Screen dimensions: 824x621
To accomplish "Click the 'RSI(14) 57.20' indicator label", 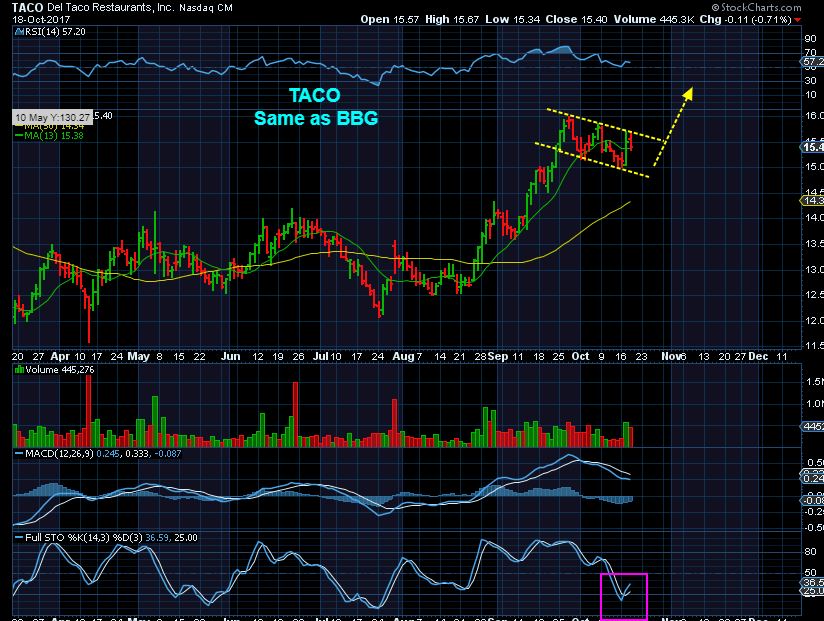I will tap(55, 32).
